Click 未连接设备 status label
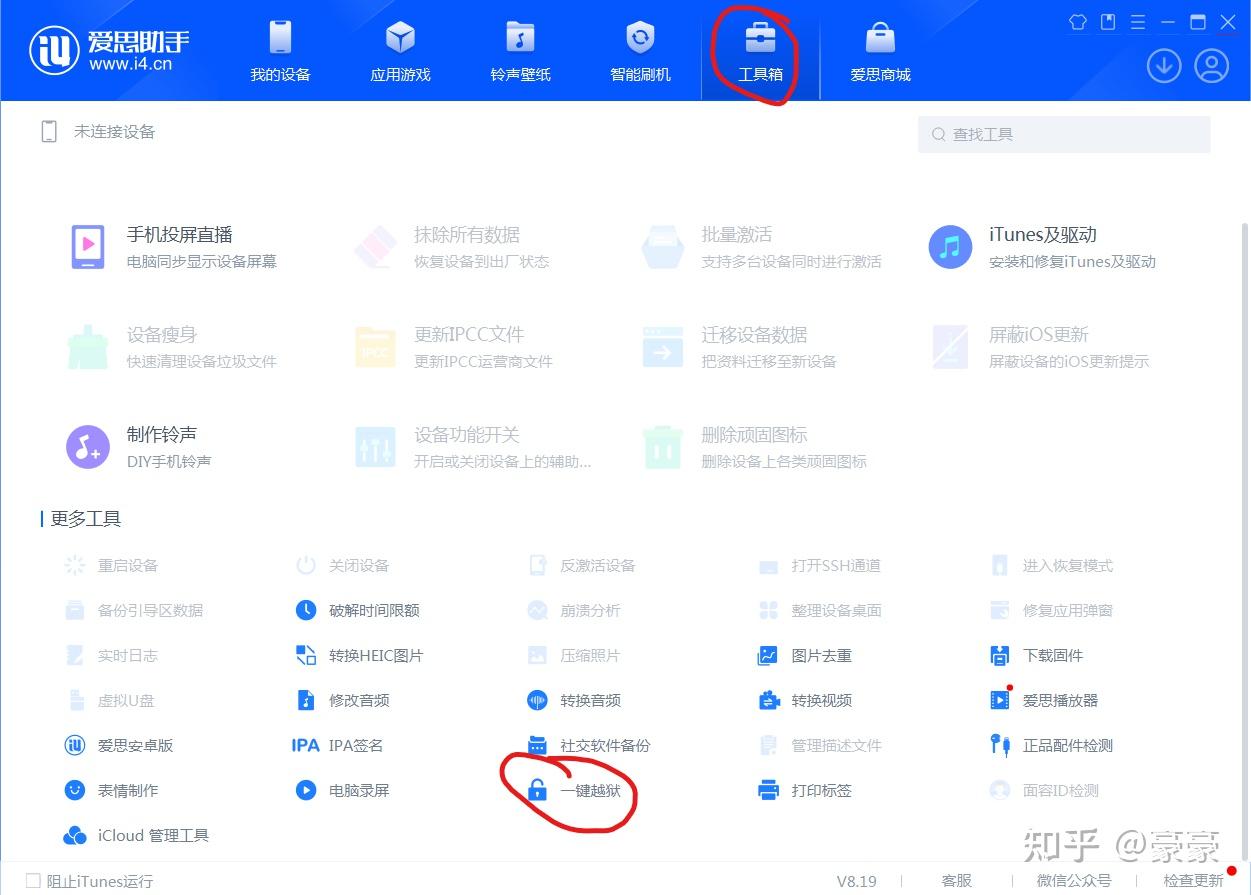Image resolution: width=1251 pixels, height=895 pixels. point(114,132)
